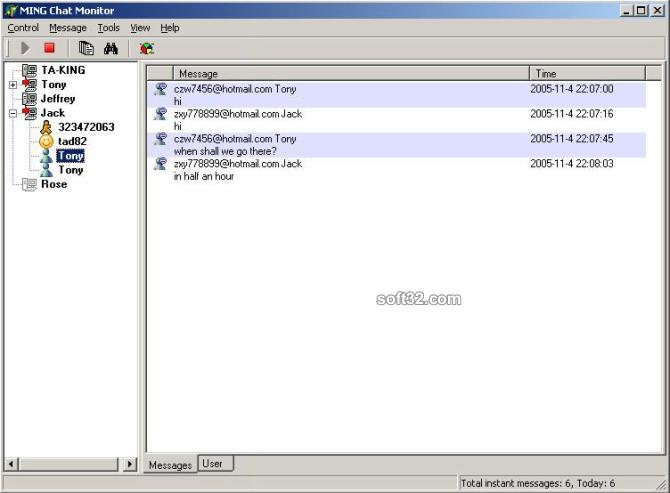Click the Jeffrey computer icon
This screenshot has height=493, width=670.
tap(29, 99)
